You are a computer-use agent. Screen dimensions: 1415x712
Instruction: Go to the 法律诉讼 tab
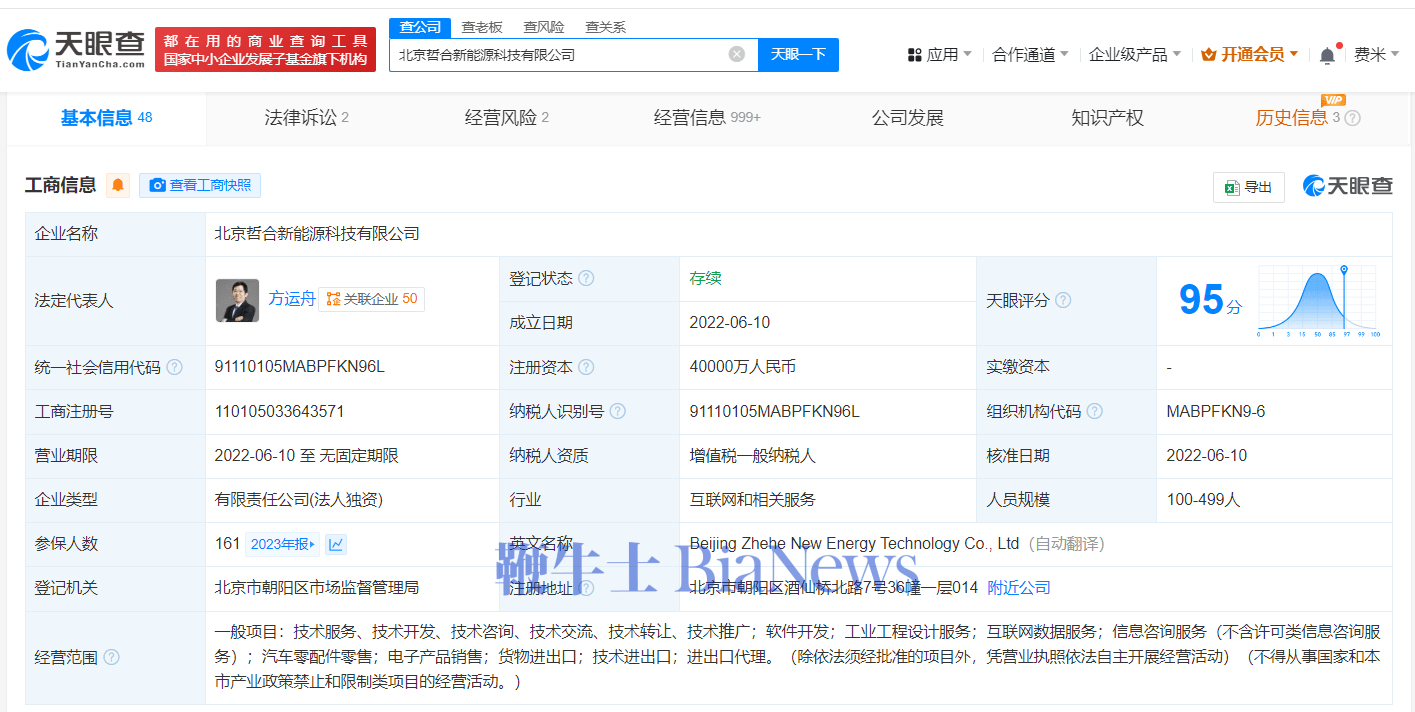pos(307,118)
